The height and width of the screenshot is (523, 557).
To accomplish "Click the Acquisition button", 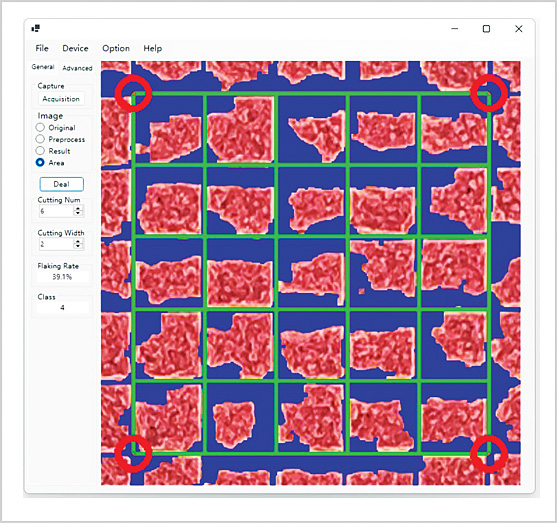I will [x=61, y=99].
